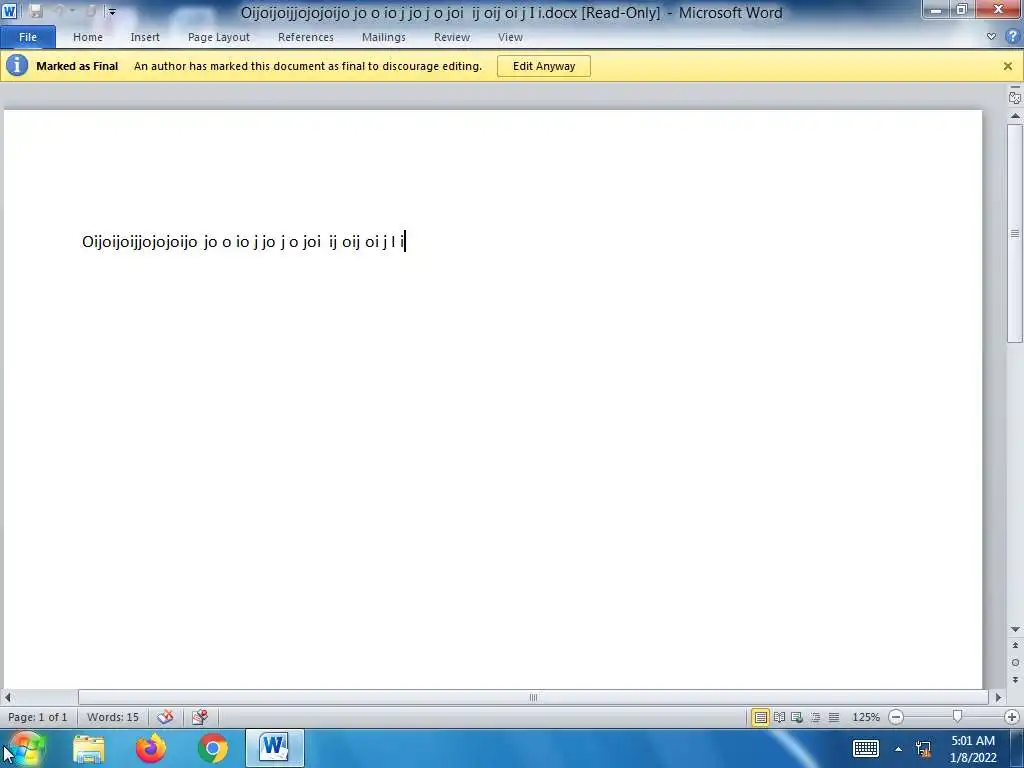This screenshot has height=768, width=1024.
Task: Switch to Web Layout view
Action: (x=797, y=717)
